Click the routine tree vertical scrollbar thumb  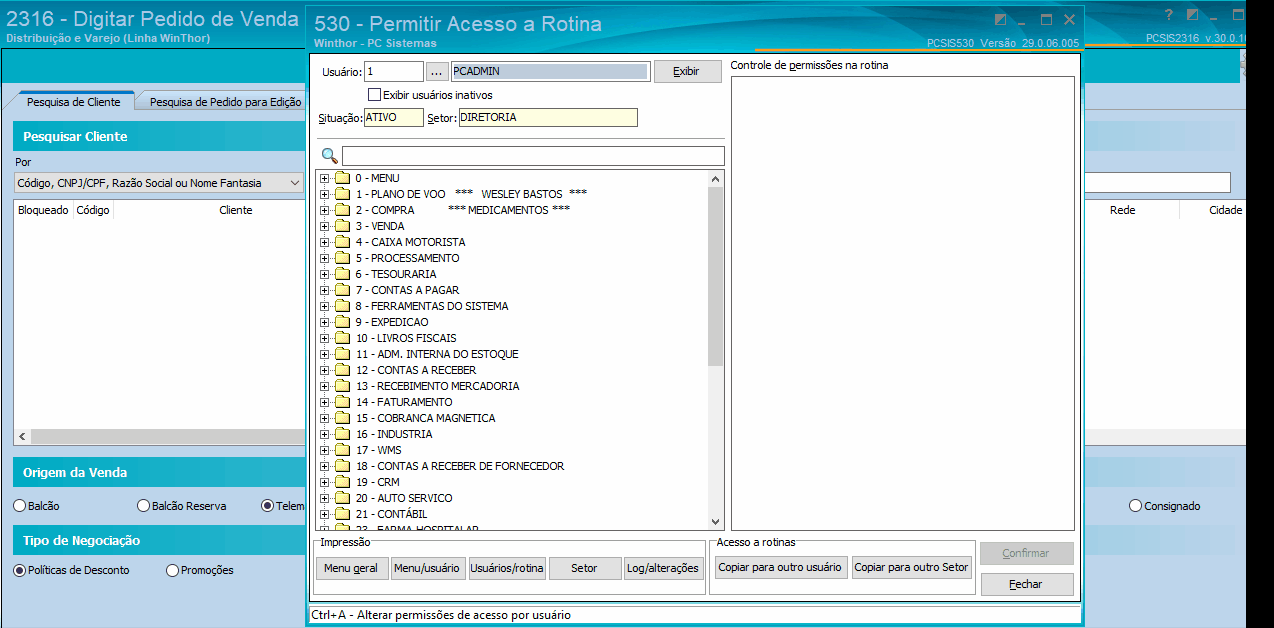[x=715, y=276]
